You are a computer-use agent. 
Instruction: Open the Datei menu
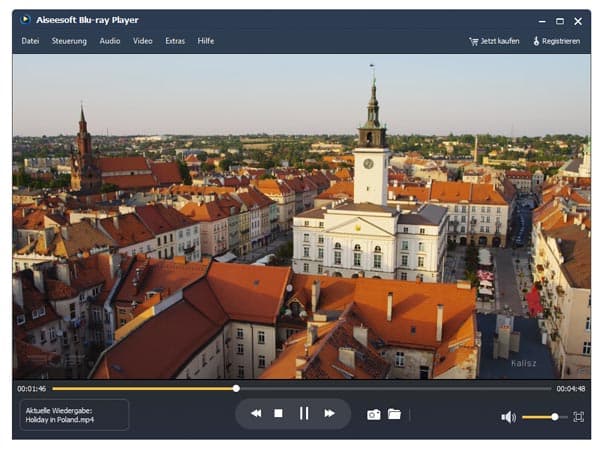(x=30, y=41)
